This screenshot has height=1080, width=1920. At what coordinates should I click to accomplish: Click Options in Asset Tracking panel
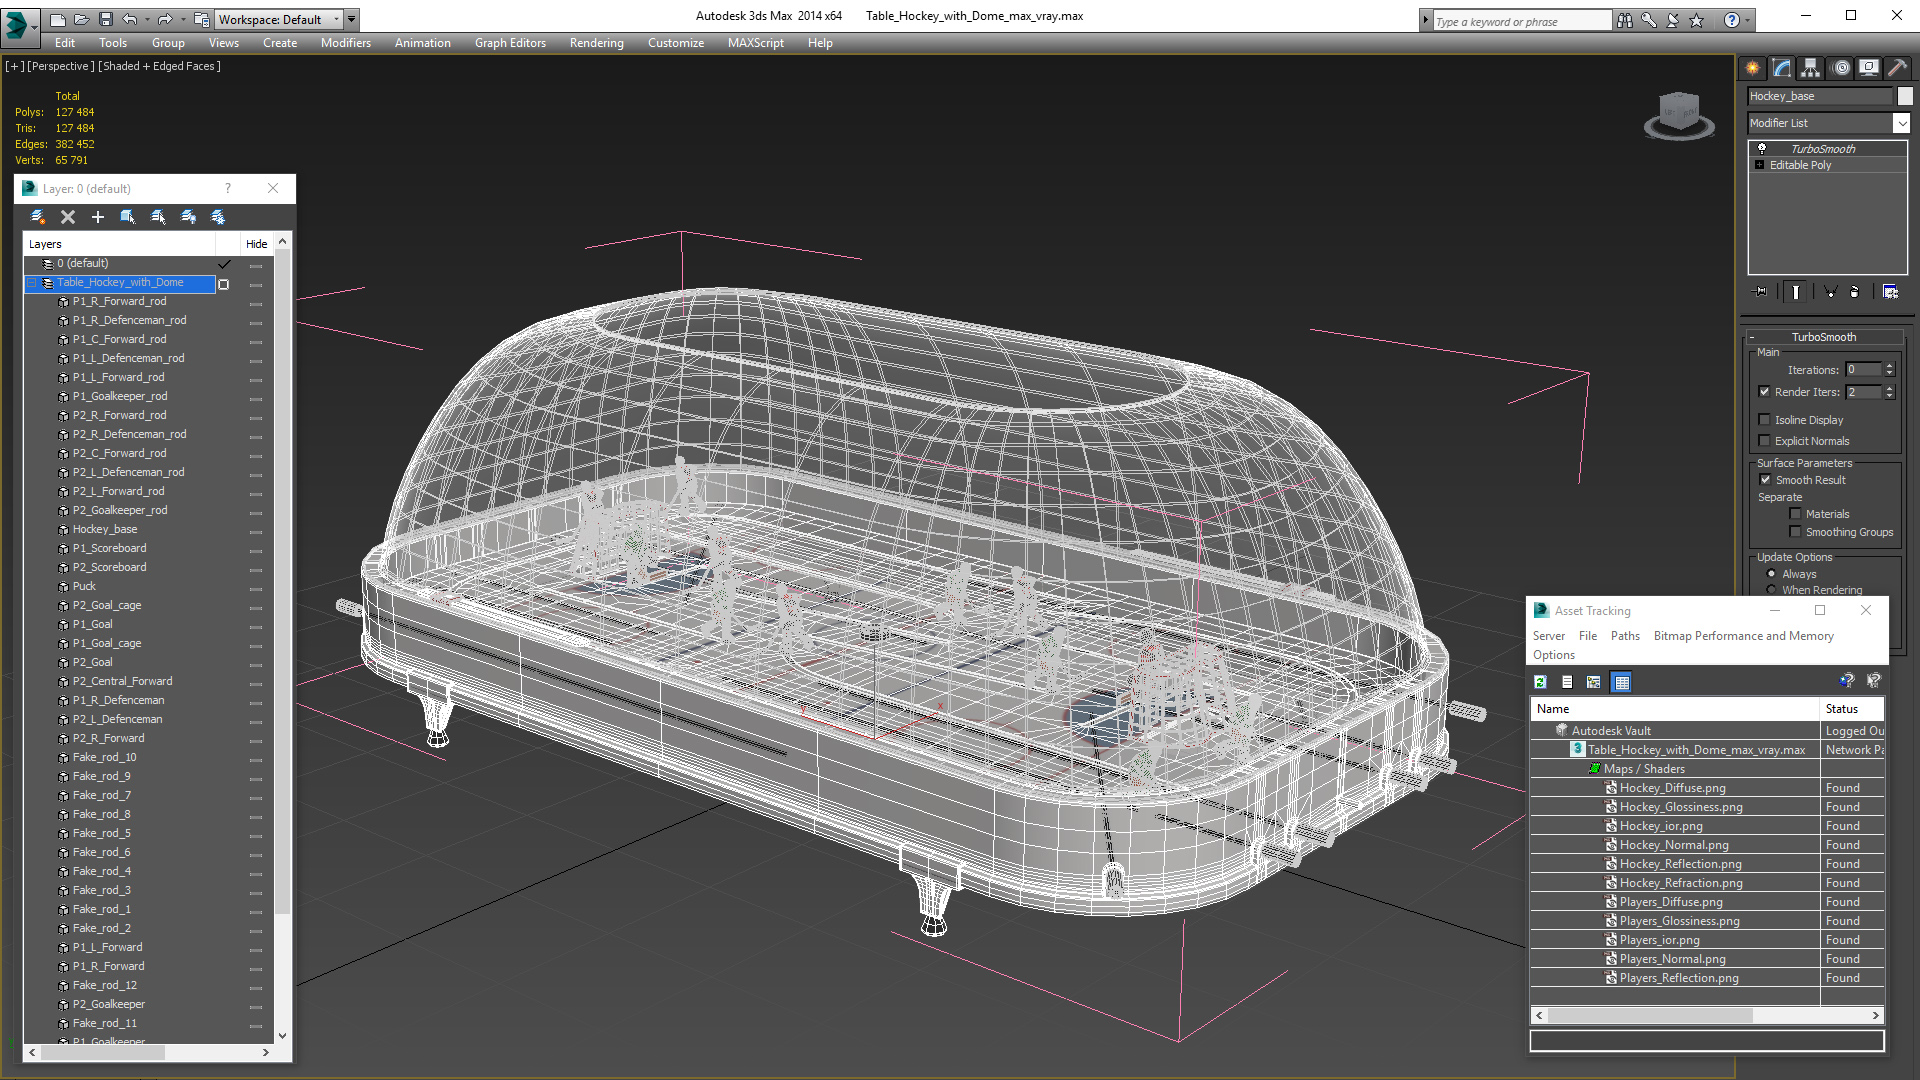1552,655
